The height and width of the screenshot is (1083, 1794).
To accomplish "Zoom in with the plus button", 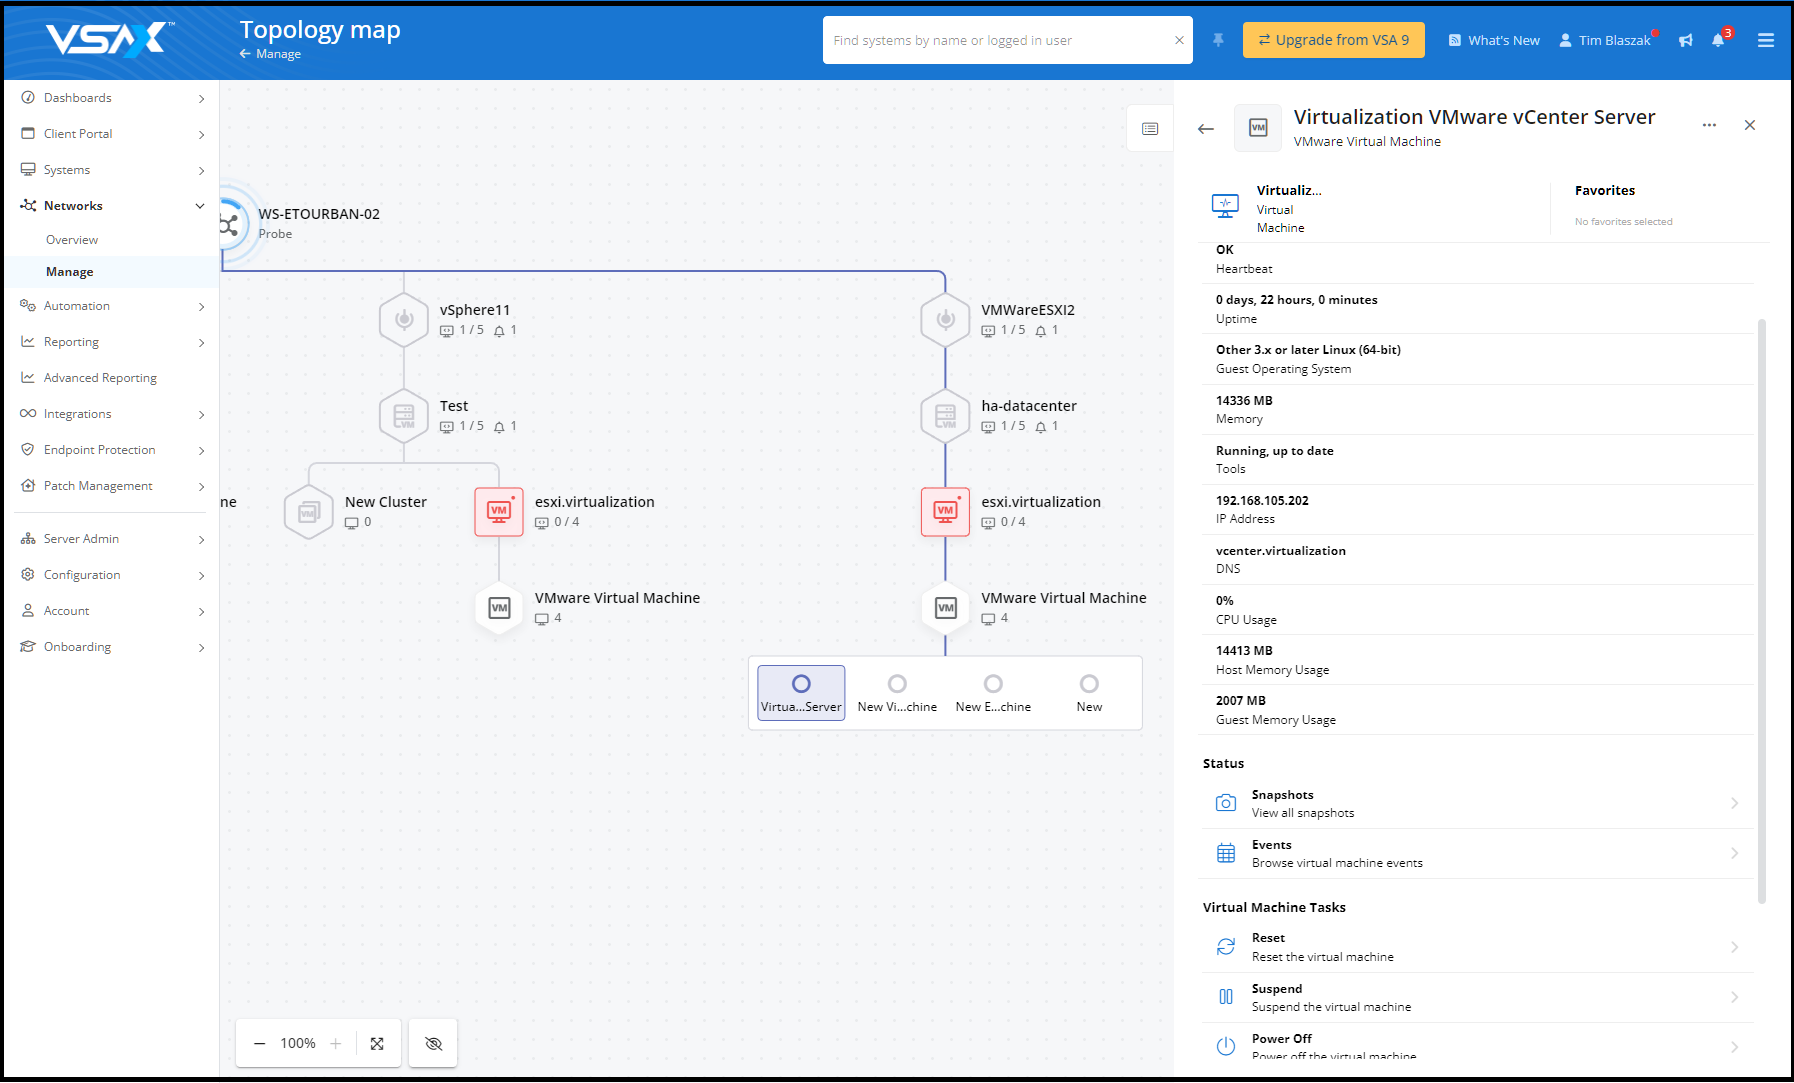I will pos(336,1043).
